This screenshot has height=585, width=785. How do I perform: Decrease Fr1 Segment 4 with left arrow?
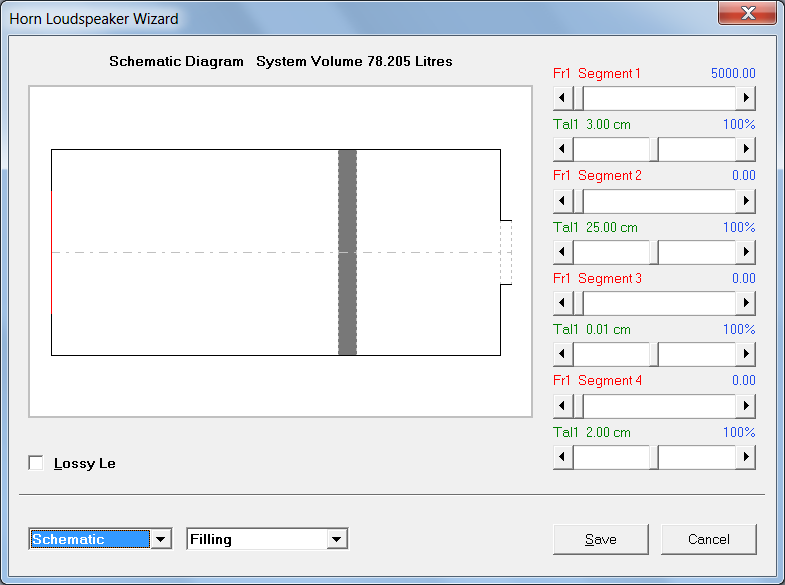563,405
